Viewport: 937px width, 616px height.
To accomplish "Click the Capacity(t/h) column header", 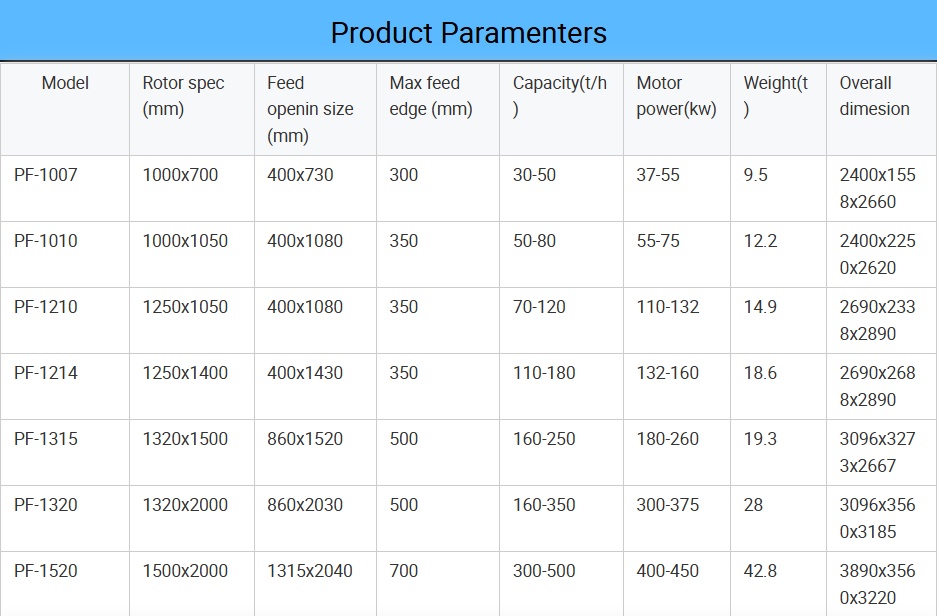I will (559, 96).
